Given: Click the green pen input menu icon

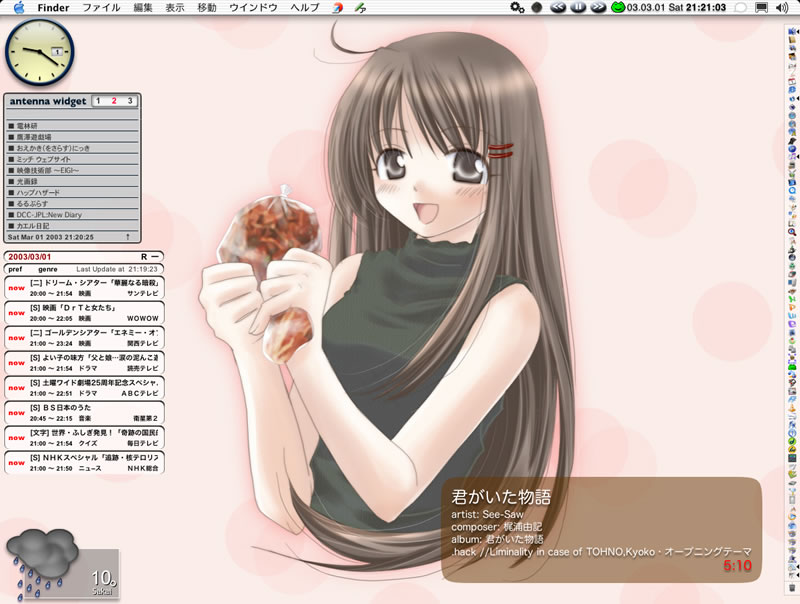Looking at the screenshot, I should (x=360, y=8).
